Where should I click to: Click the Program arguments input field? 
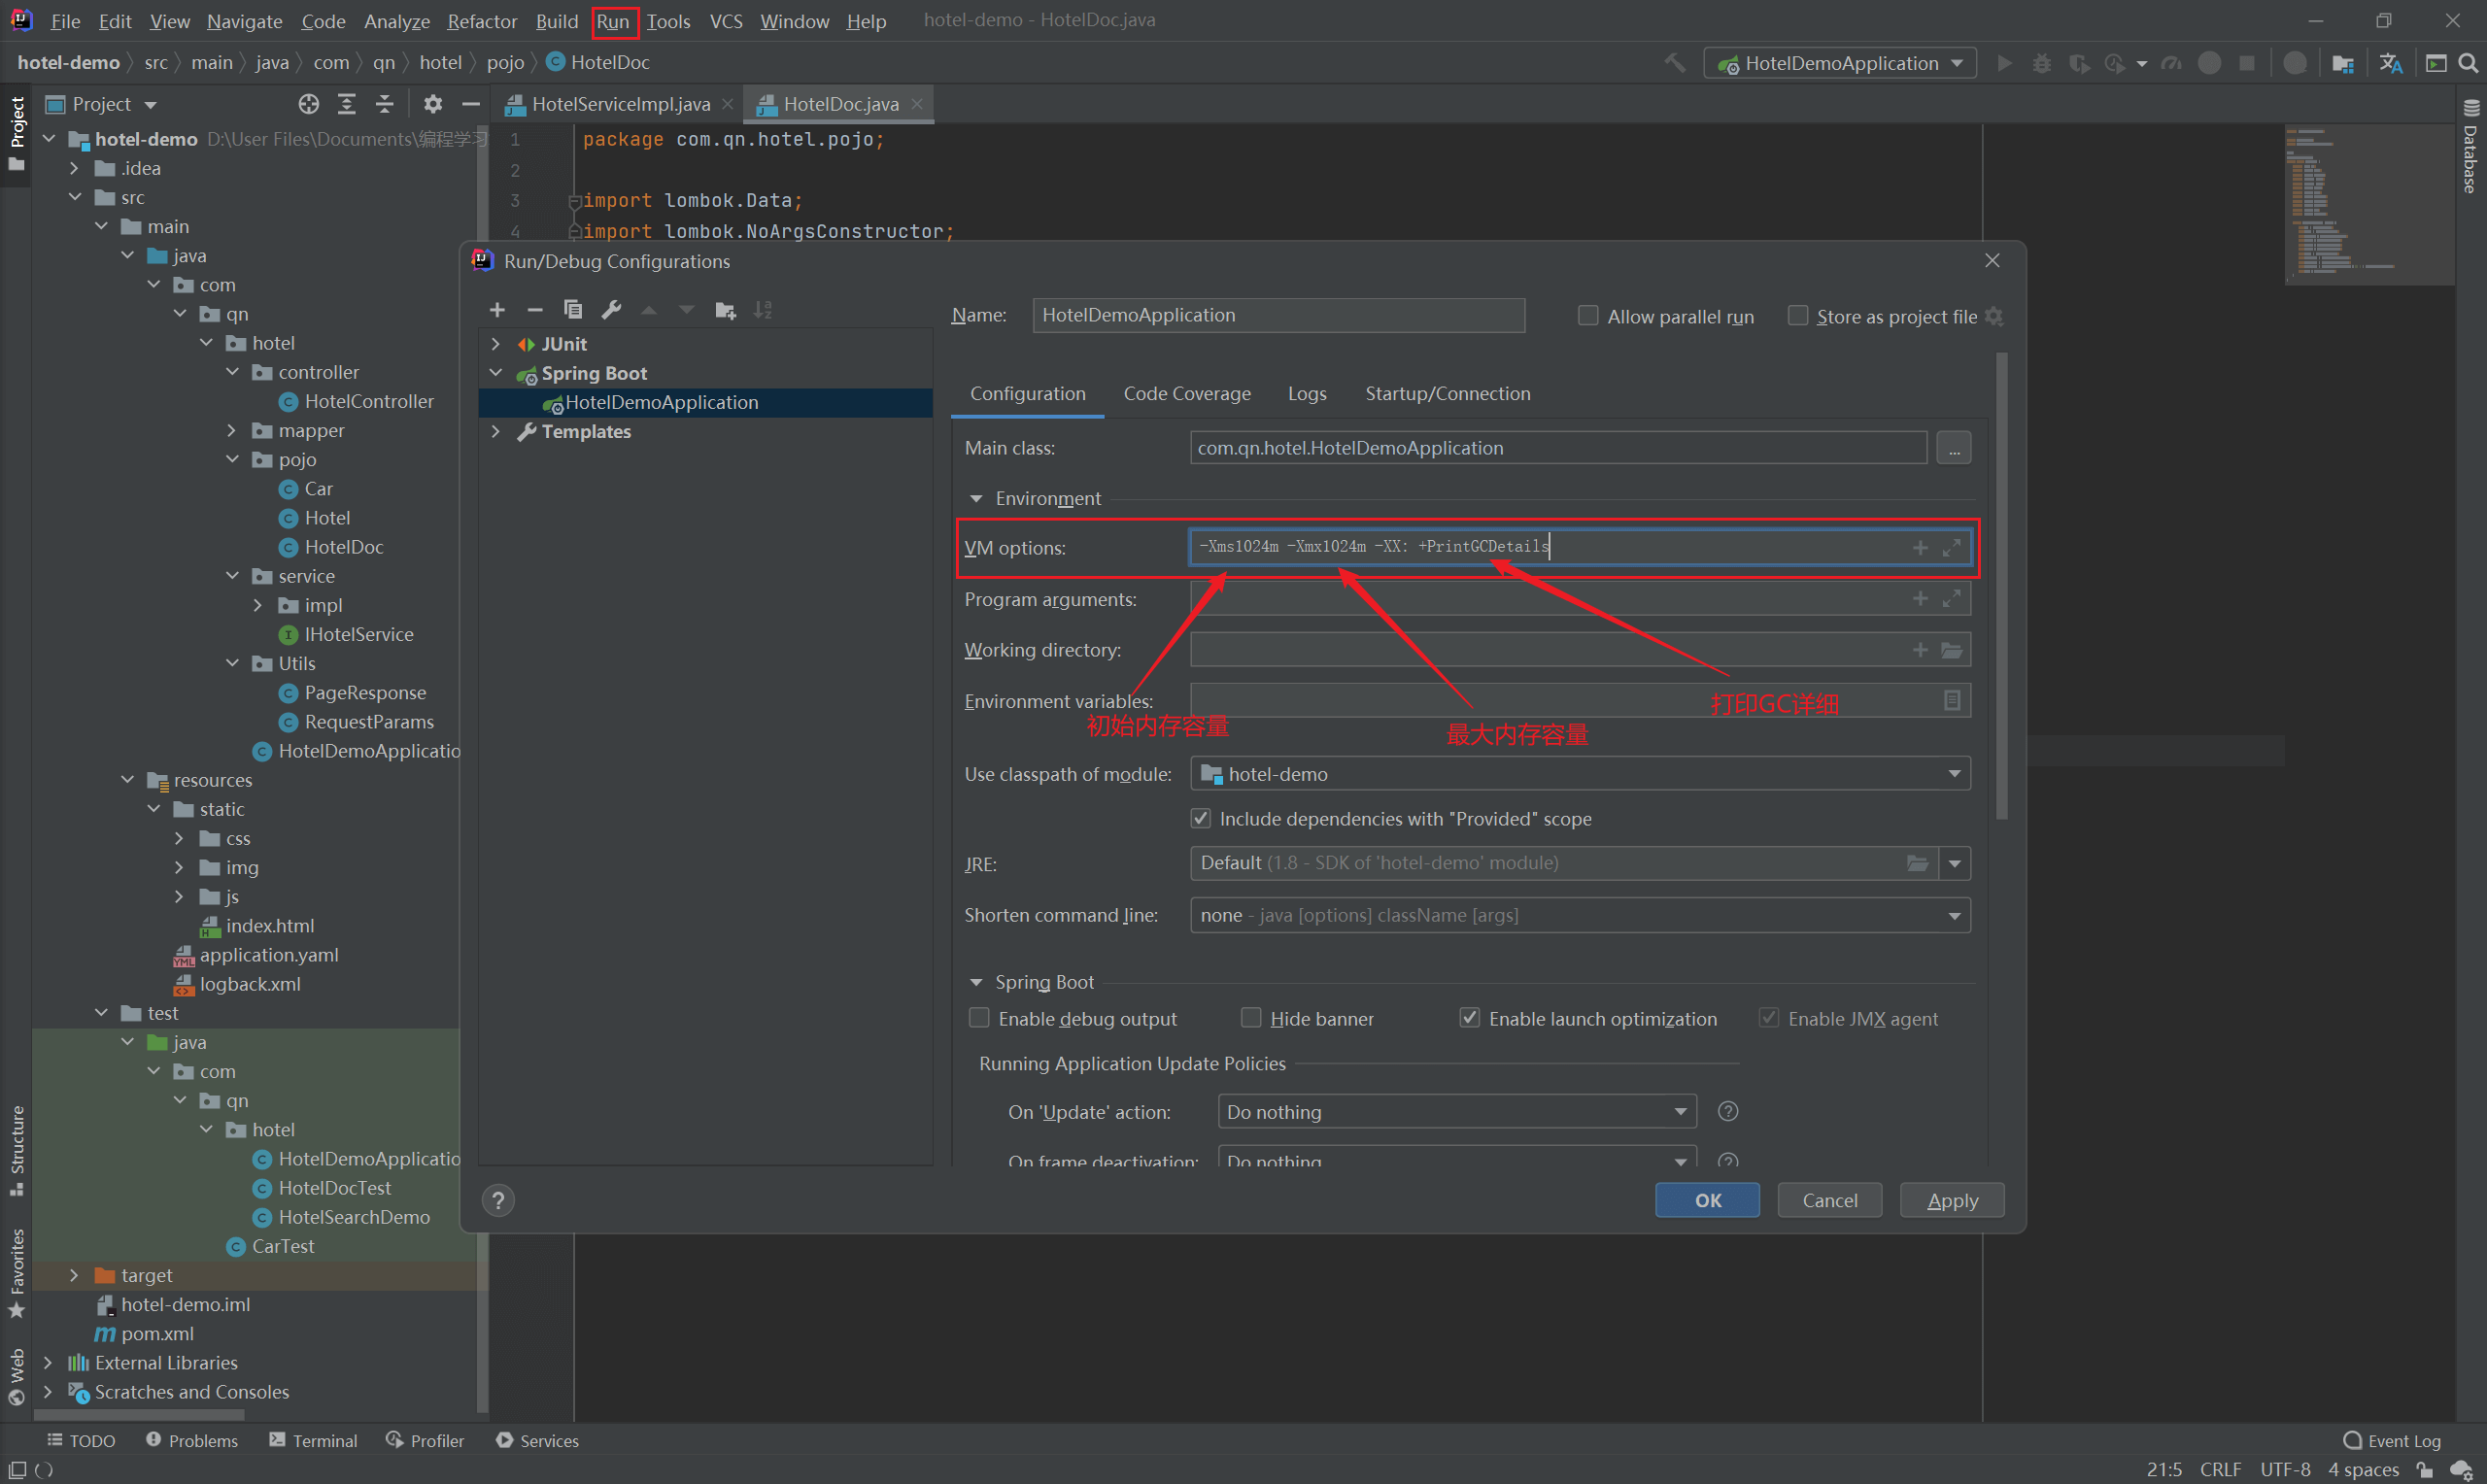coord(1579,599)
